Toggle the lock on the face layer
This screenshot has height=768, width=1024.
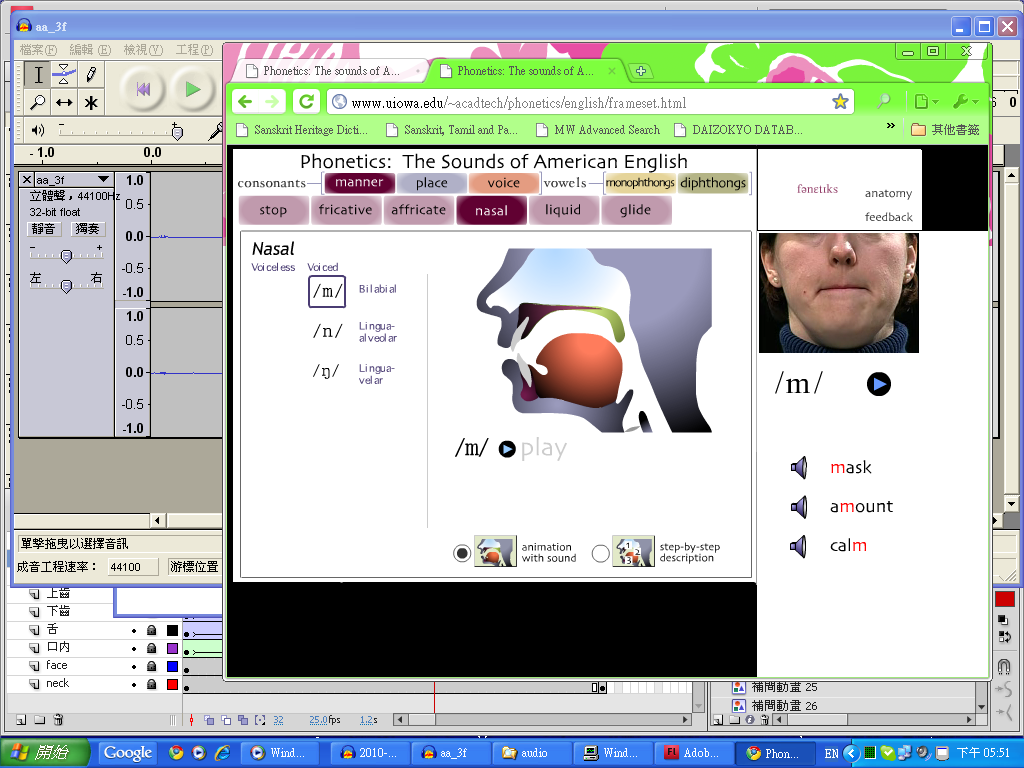151,666
